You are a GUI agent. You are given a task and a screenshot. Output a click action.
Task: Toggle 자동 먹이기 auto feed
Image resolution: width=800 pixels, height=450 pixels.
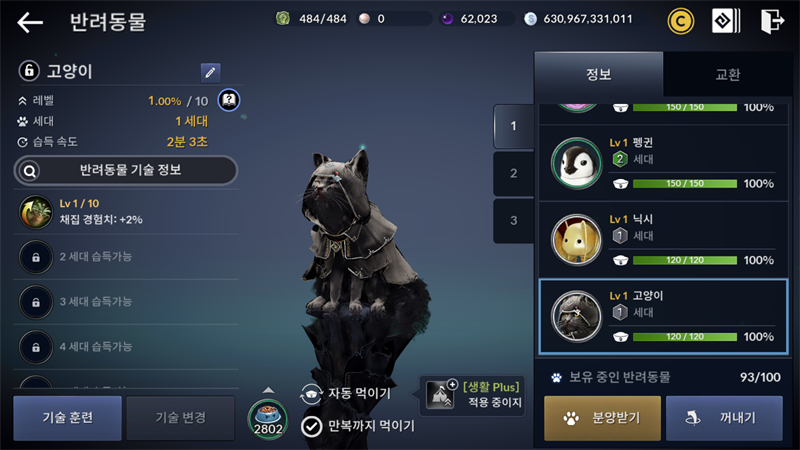pyautogui.click(x=346, y=393)
